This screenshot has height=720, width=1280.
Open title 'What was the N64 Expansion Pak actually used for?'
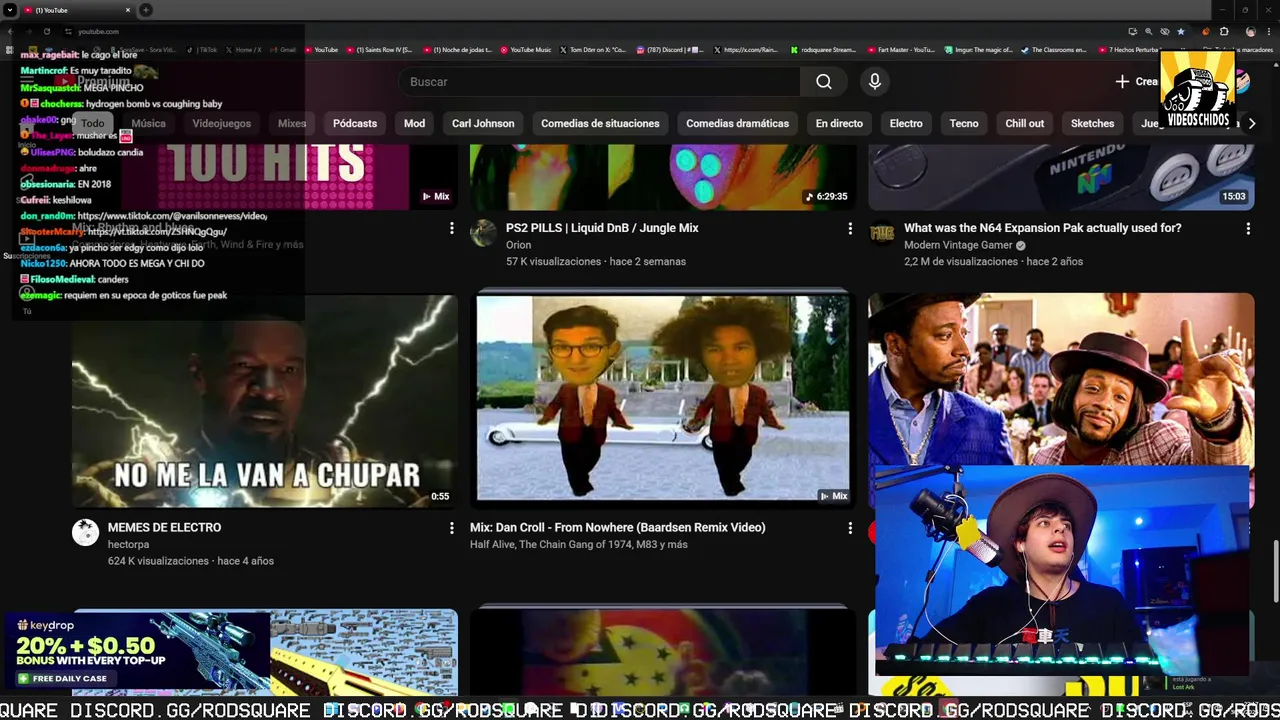click(1042, 228)
